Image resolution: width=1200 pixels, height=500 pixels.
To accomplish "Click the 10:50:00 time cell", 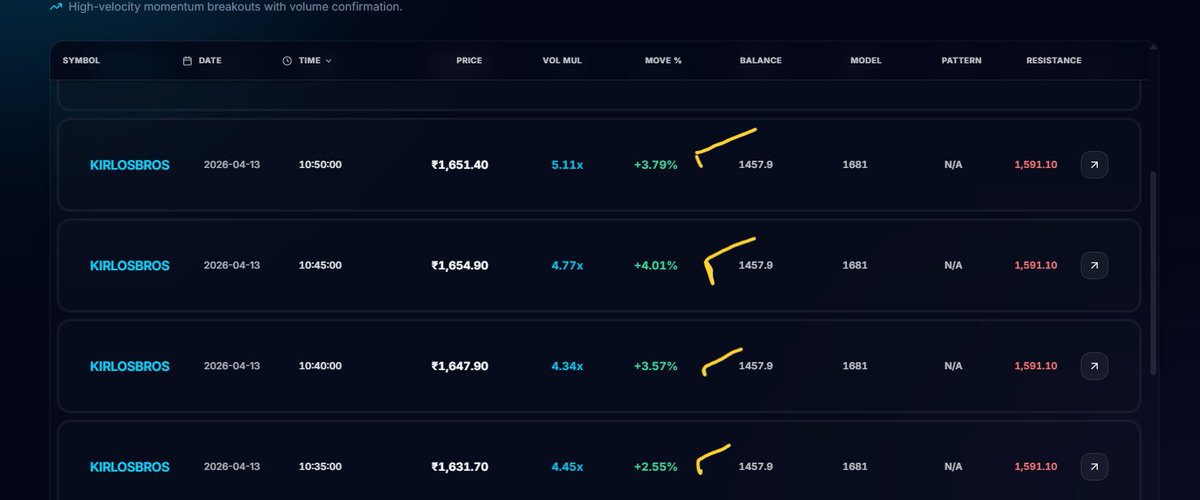I will pyautogui.click(x=320, y=165).
